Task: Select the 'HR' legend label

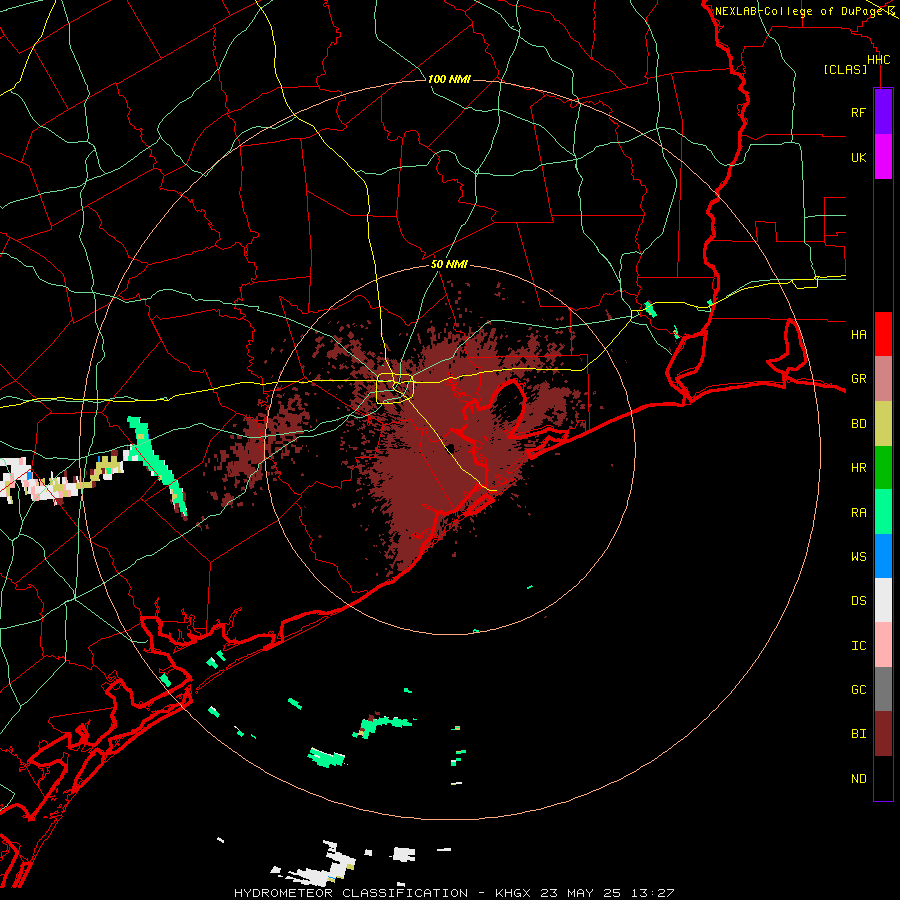Action: coord(858,468)
